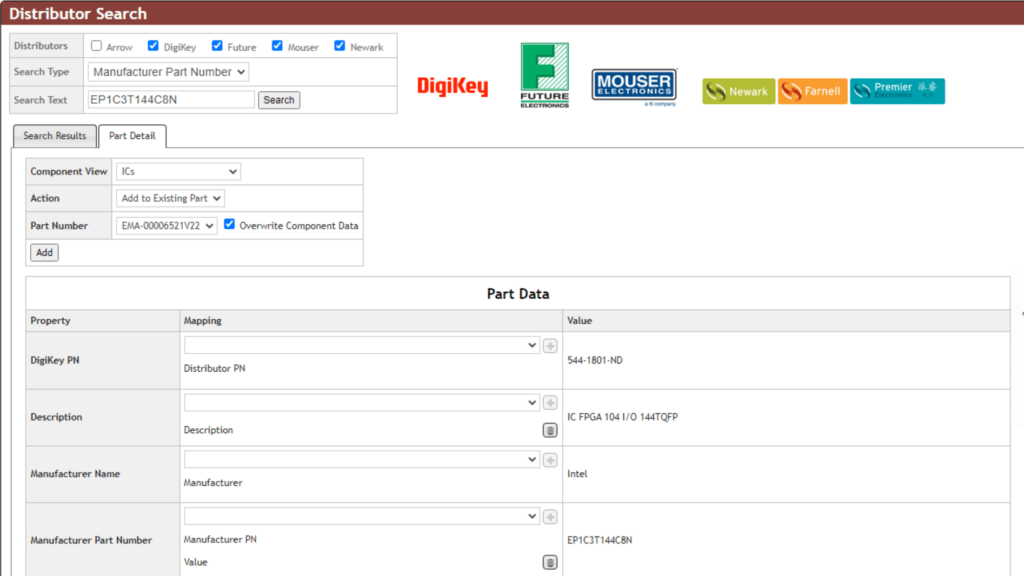Image resolution: width=1024 pixels, height=576 pixels.
Task: Click the orange Farnell logo badge
Action: pyautogui.click(x=812, y=91)
